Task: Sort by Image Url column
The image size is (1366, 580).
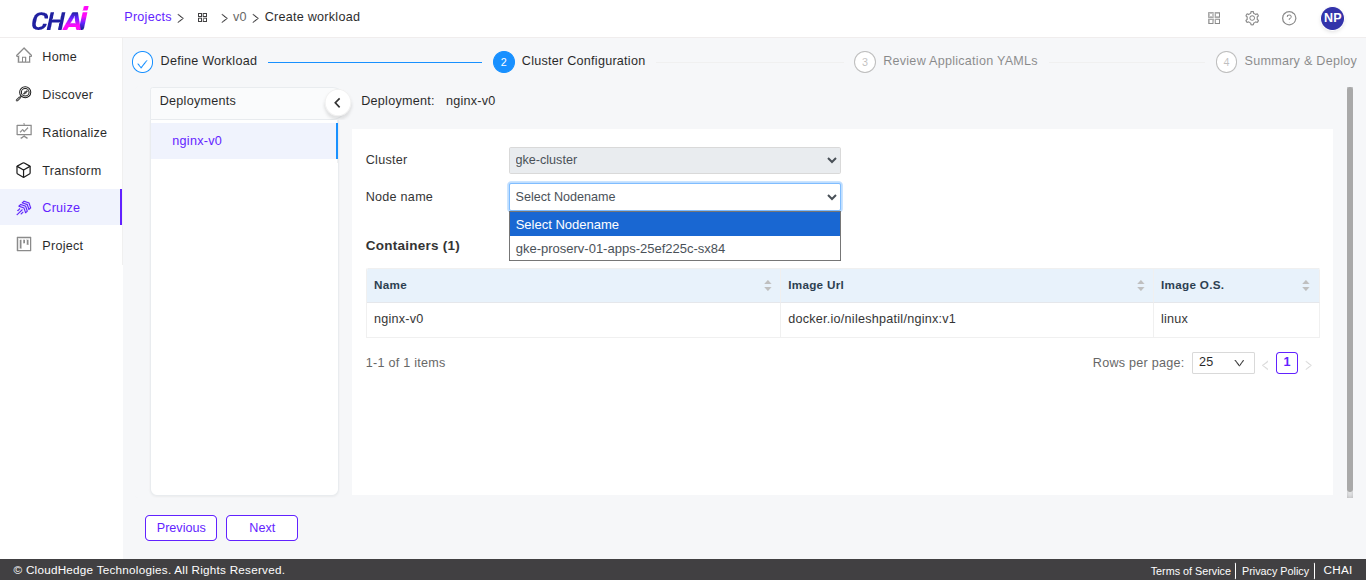Action: click(x=1140, y=286)
